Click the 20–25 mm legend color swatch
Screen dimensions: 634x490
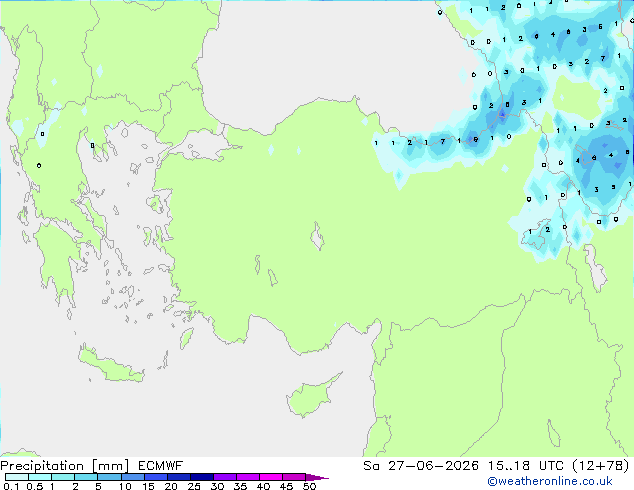178,477
